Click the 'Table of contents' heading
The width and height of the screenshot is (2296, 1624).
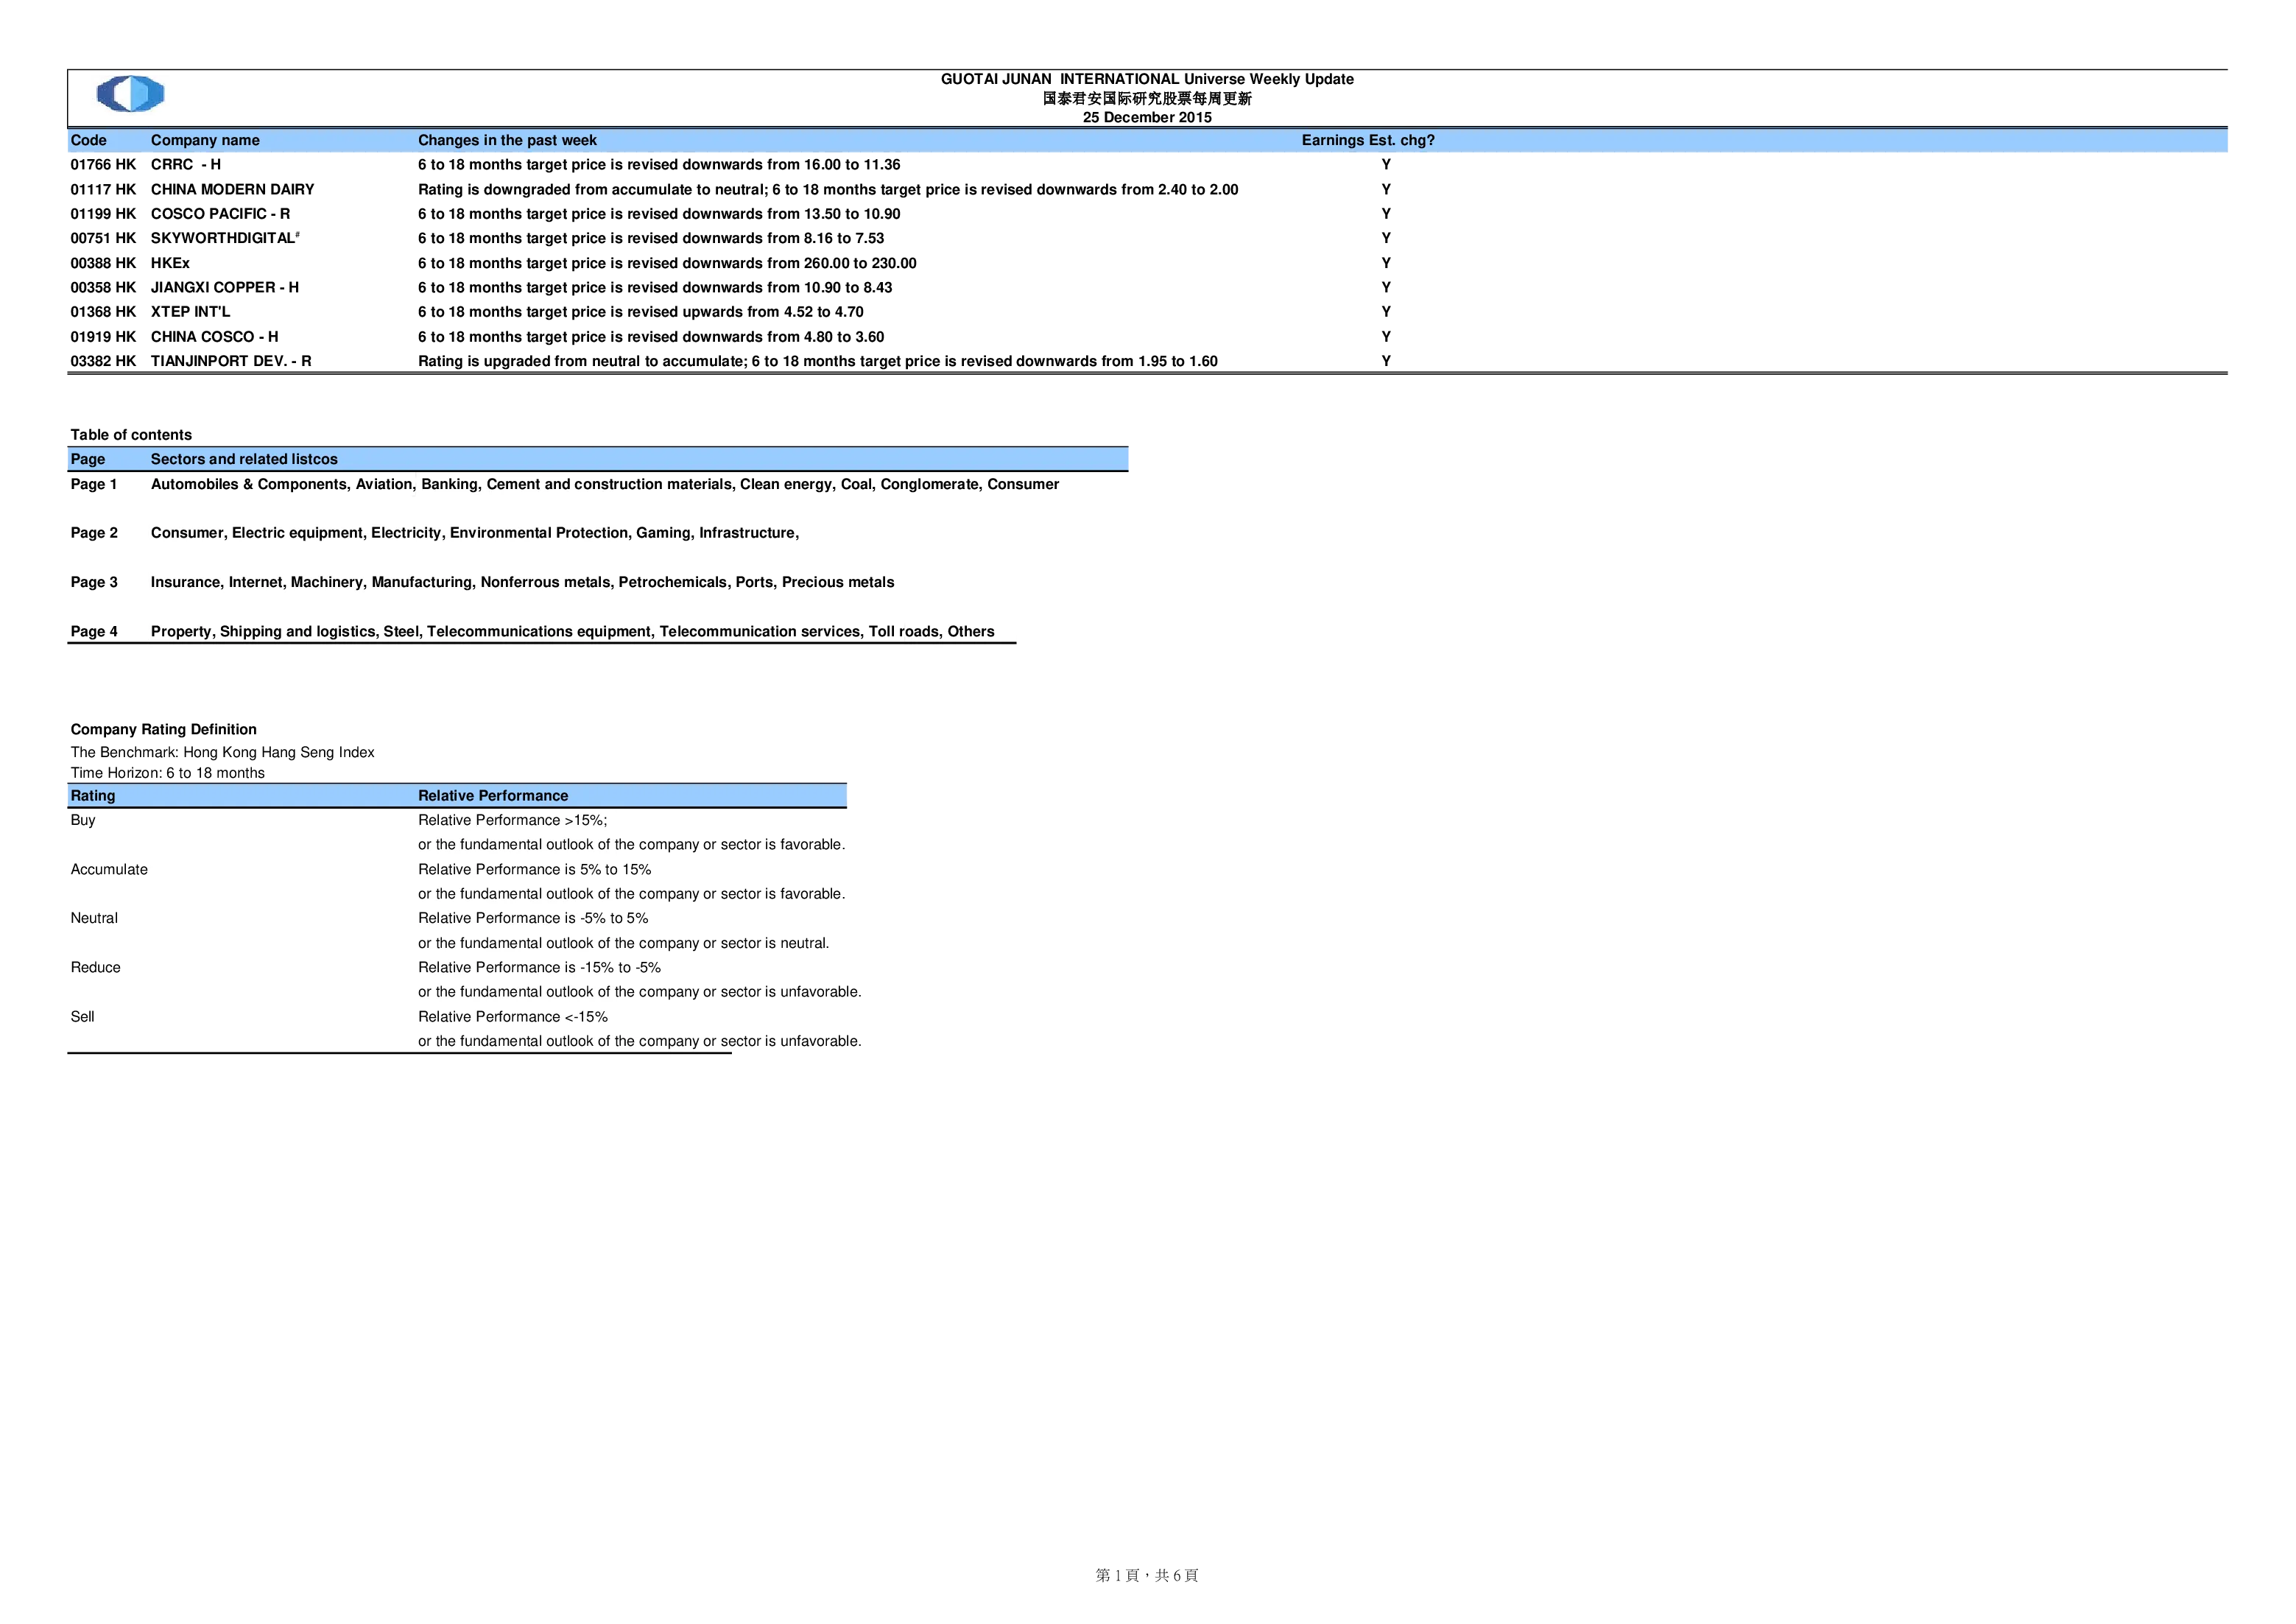pyautogui.click(x=131, y=435)
